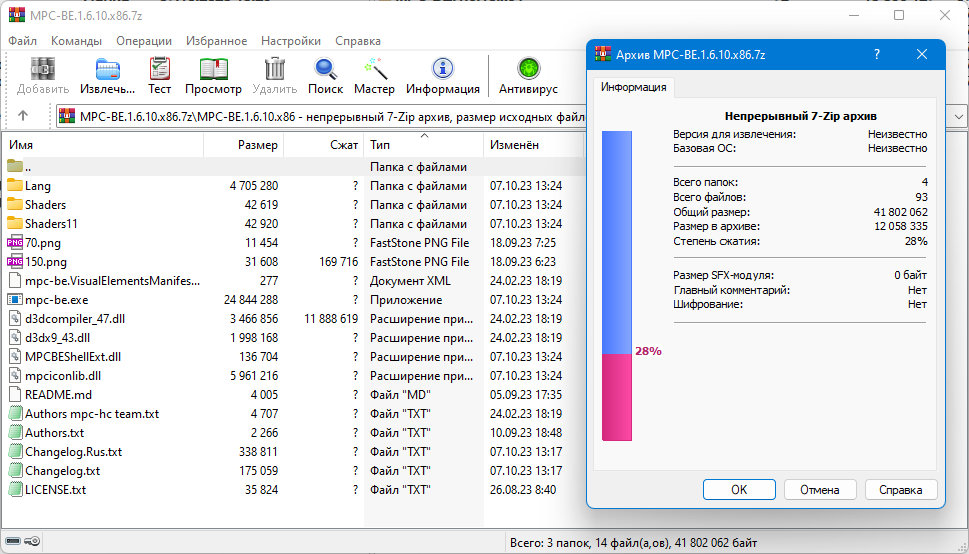
Task: Click the status bar total summary
Action: click(633, 543)
